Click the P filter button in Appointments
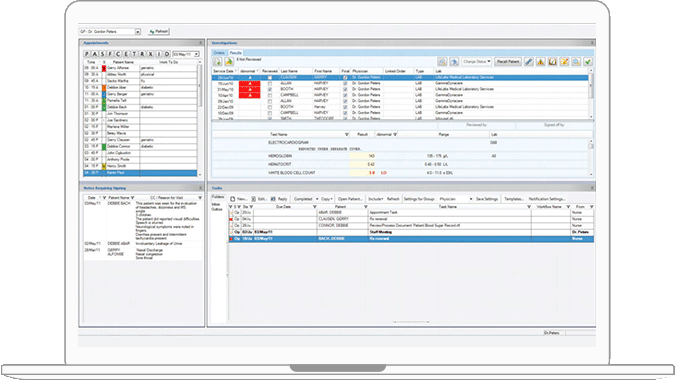 point(87,54)
